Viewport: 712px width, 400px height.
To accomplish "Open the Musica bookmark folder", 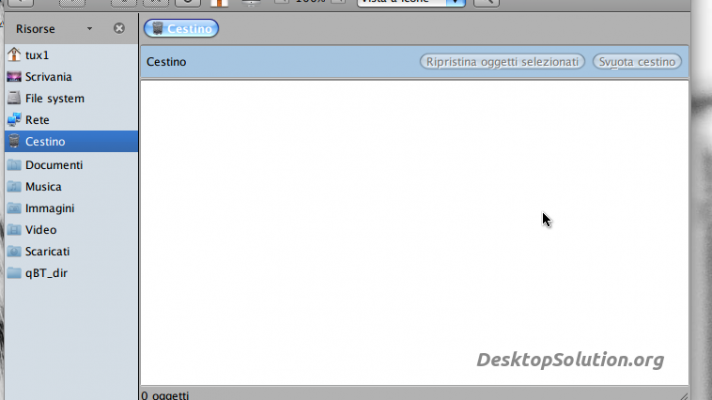I will [71, 187].
